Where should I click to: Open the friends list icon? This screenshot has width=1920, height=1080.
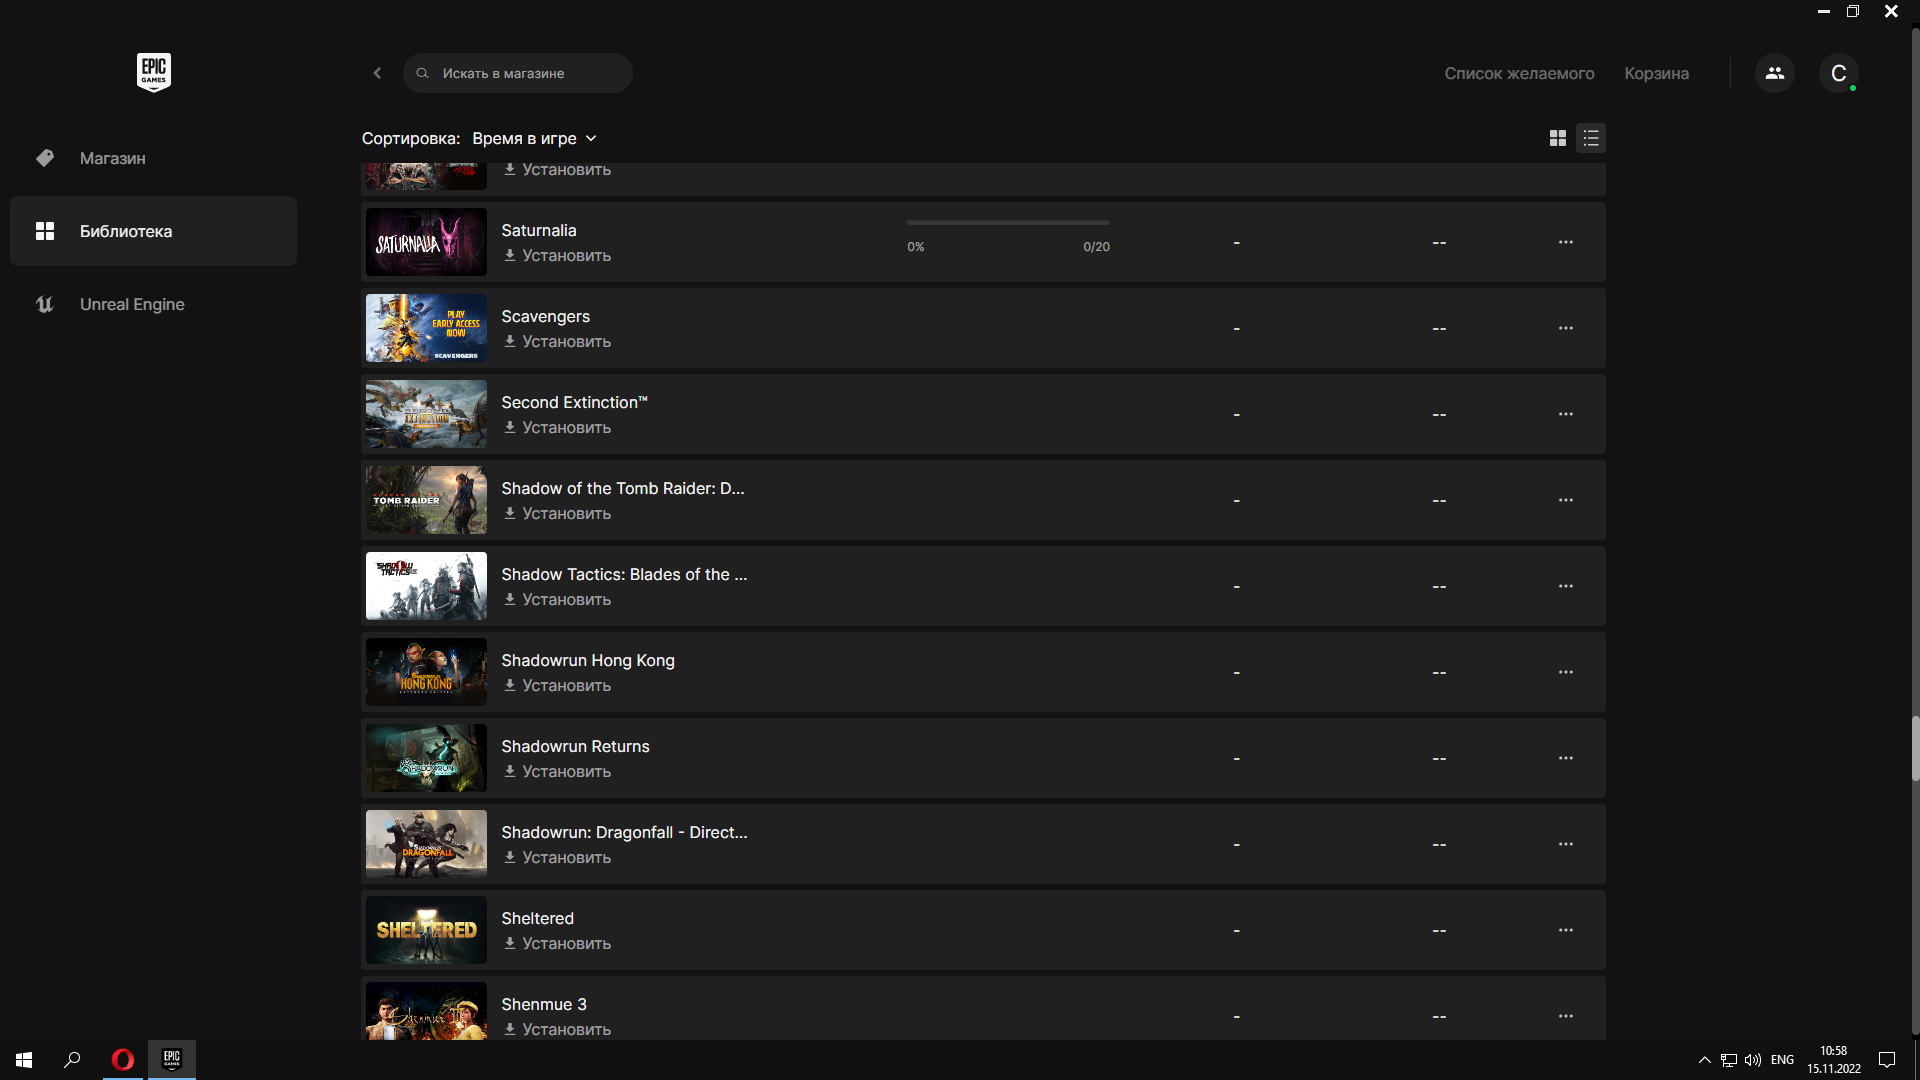tap(1775, 73)
